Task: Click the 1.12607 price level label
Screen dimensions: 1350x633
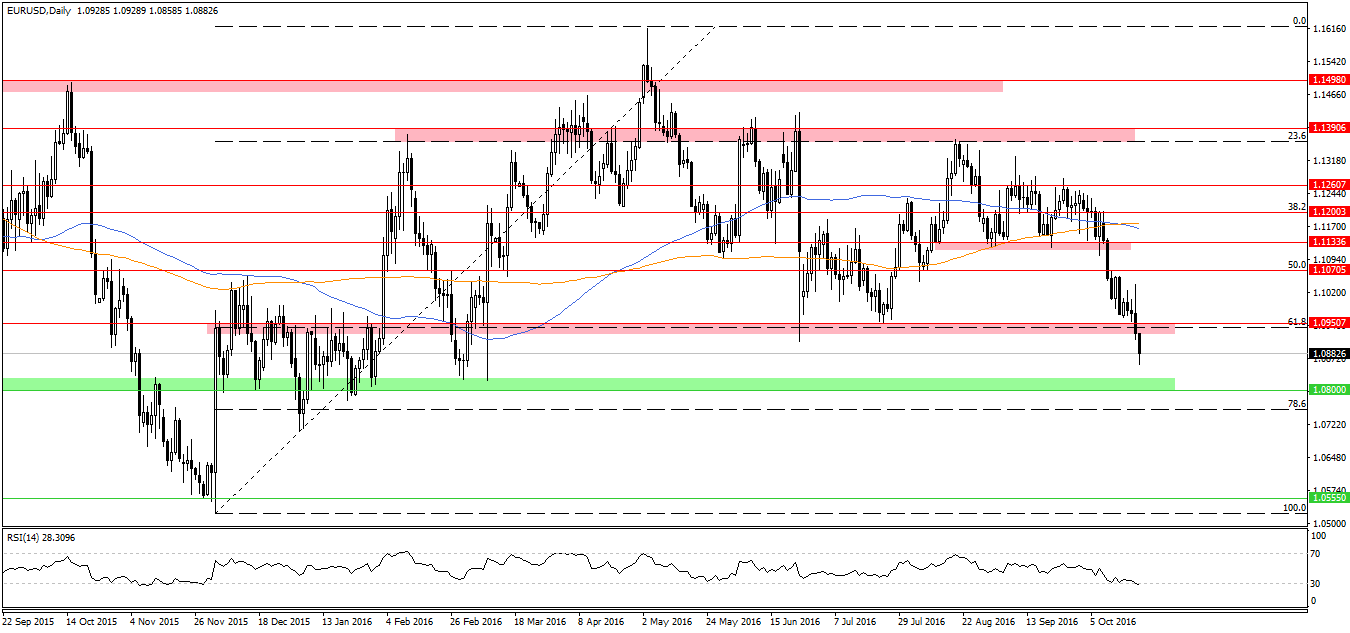Action: click(x=1328, y=185)
